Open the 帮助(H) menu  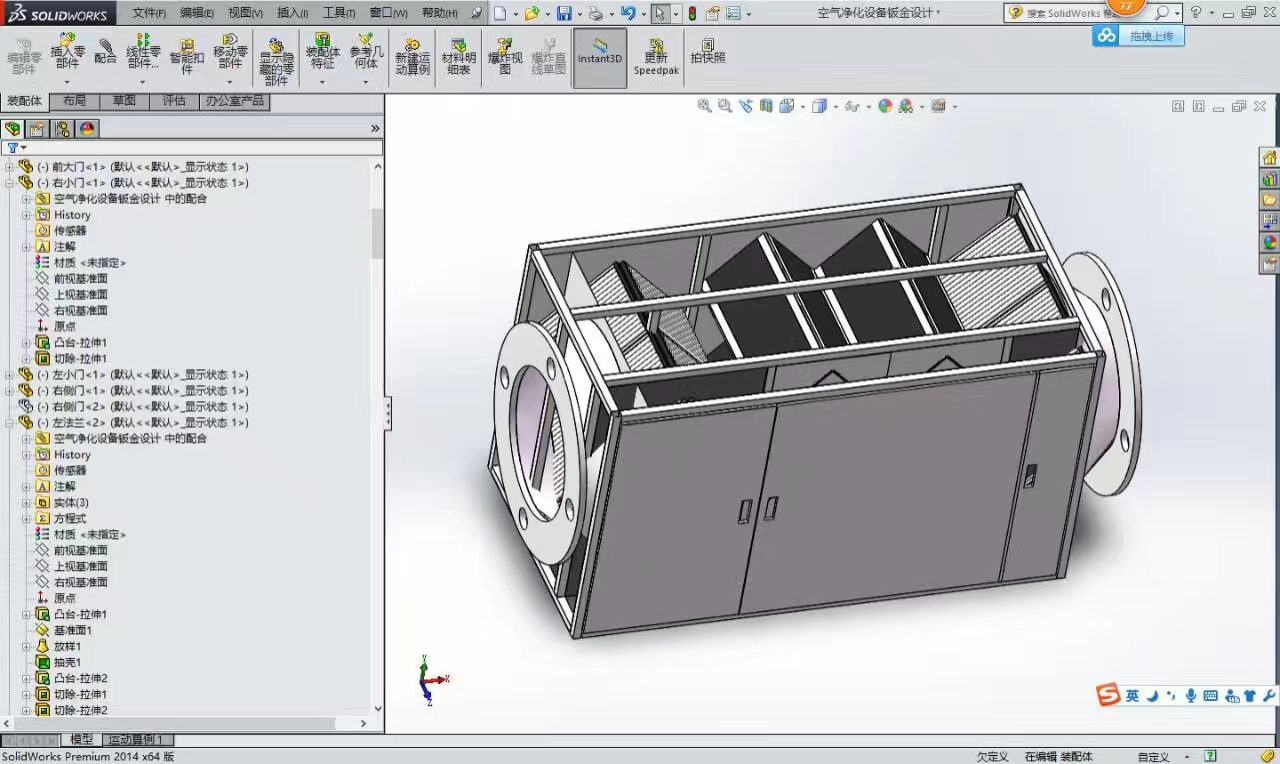click(x=439, y=13)
